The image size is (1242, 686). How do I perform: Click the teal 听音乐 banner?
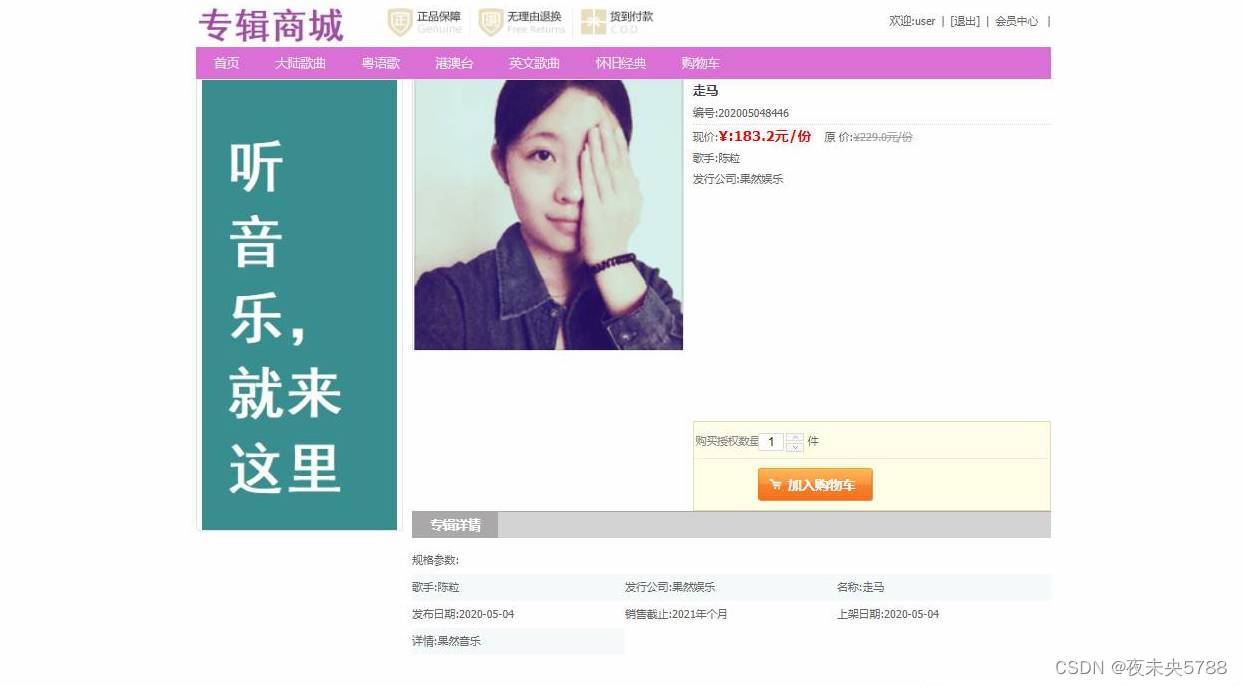299,305
